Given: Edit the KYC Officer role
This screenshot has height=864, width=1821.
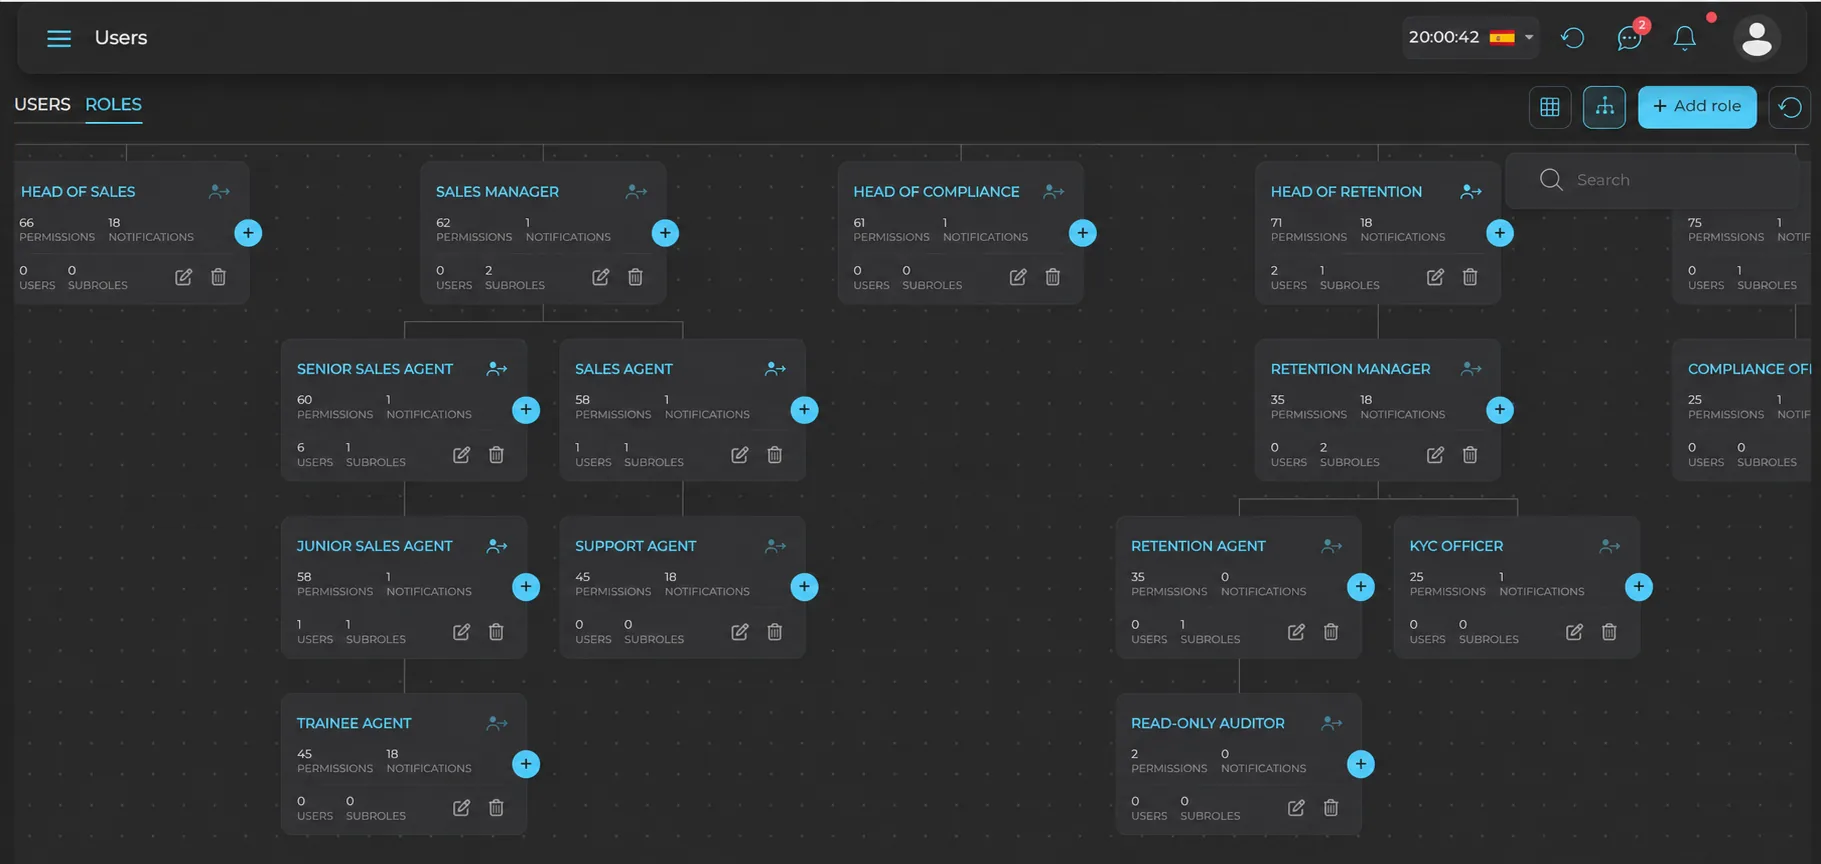Looking at the screenshot, I should click(x=1574, y=632).
